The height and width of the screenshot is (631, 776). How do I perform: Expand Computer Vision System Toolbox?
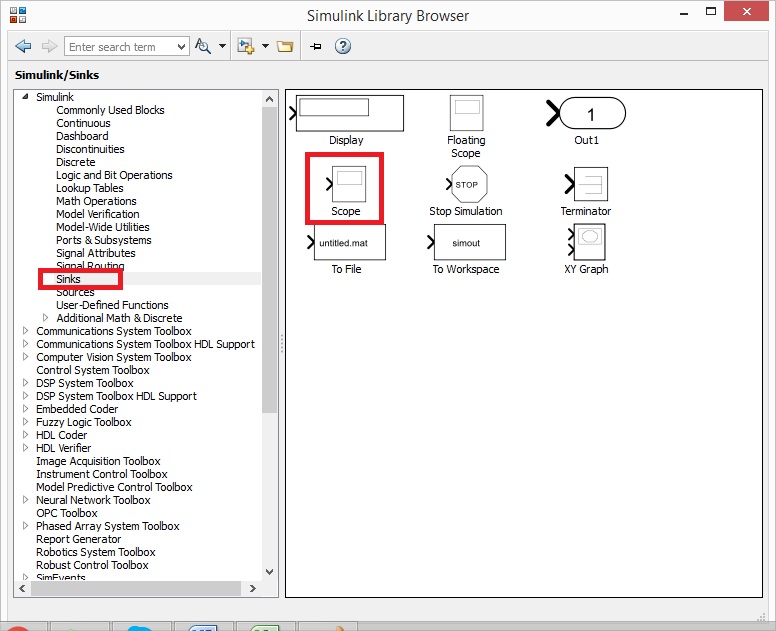(26, 356)
